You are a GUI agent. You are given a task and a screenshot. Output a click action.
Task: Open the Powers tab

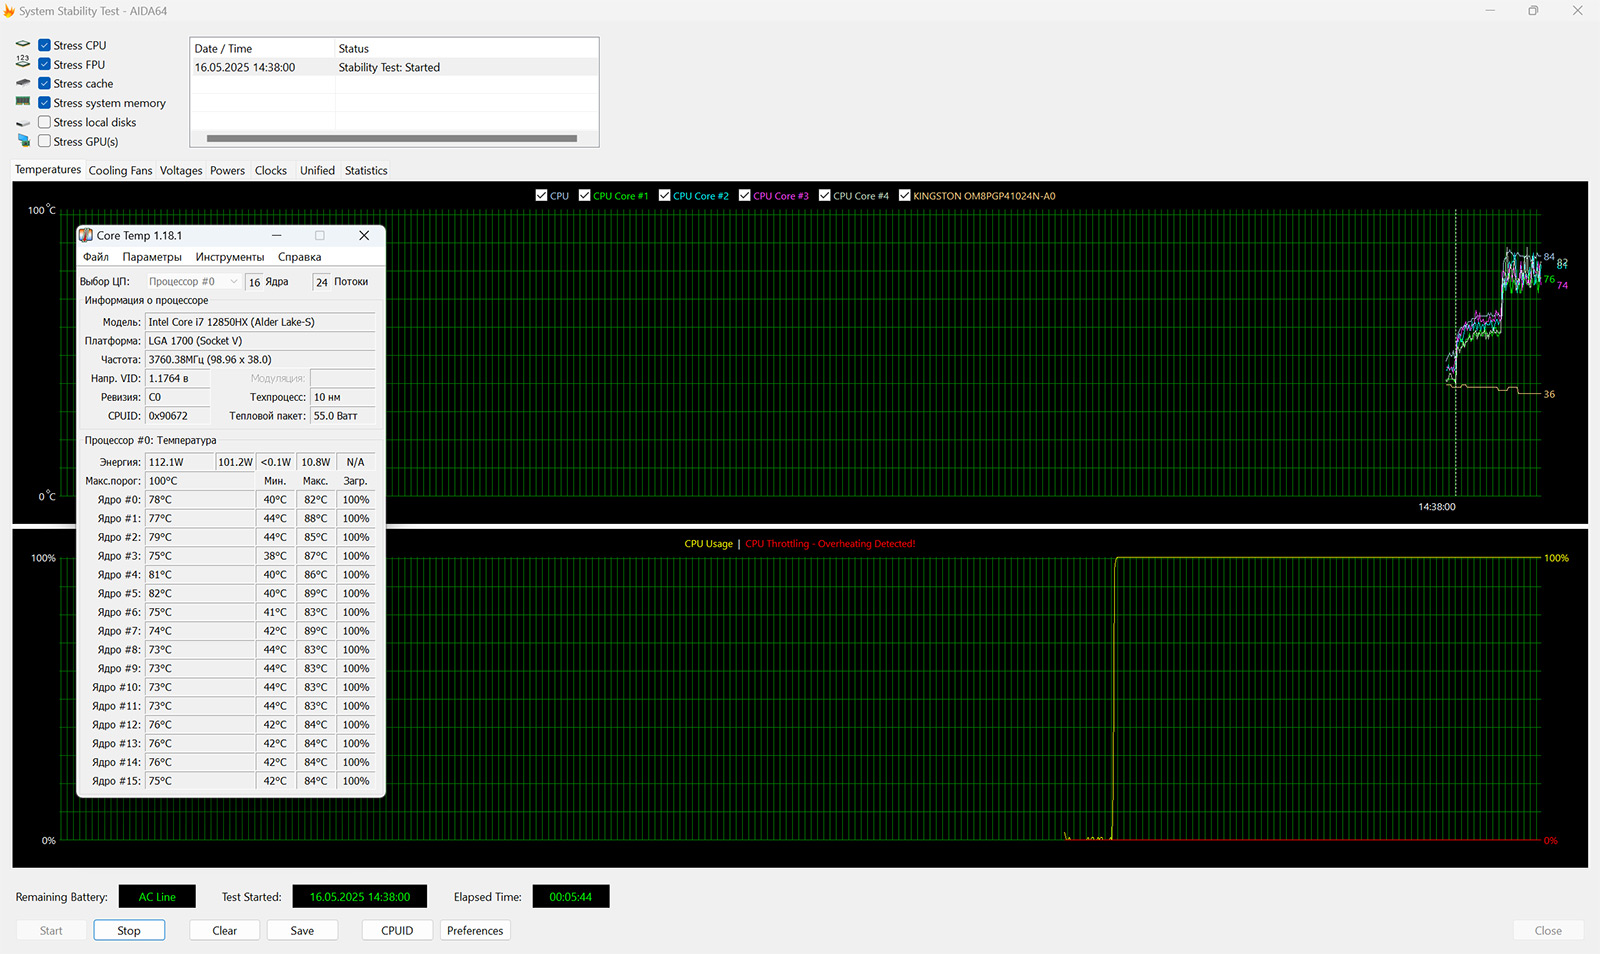(x=227, y=171)
